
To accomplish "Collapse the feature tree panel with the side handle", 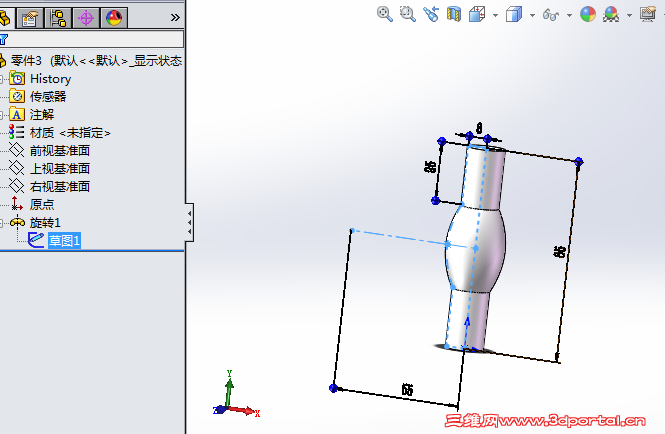I will [x=190, y=223].
